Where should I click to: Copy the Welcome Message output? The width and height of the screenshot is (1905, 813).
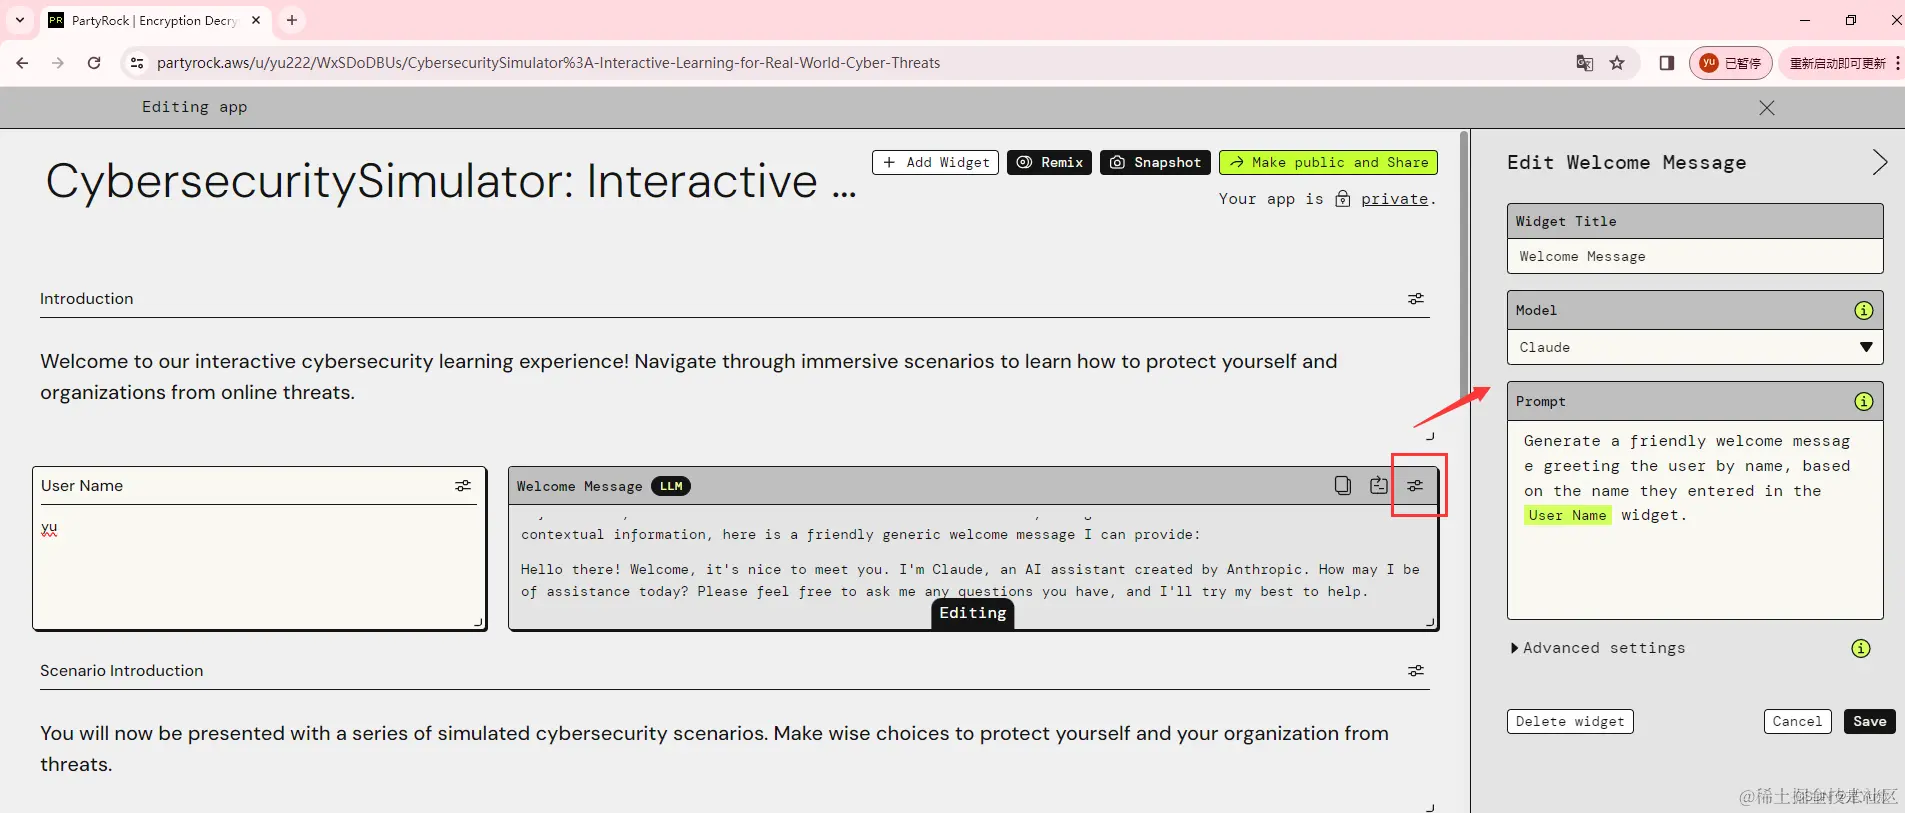[1342, 486]
